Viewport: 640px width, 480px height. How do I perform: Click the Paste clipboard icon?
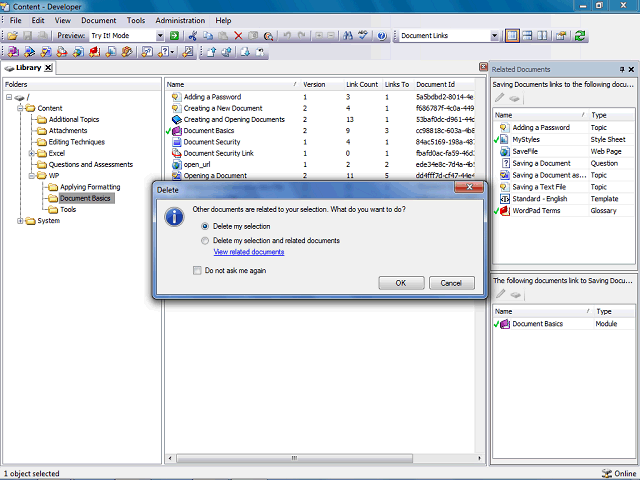click(x=223, y=36)
